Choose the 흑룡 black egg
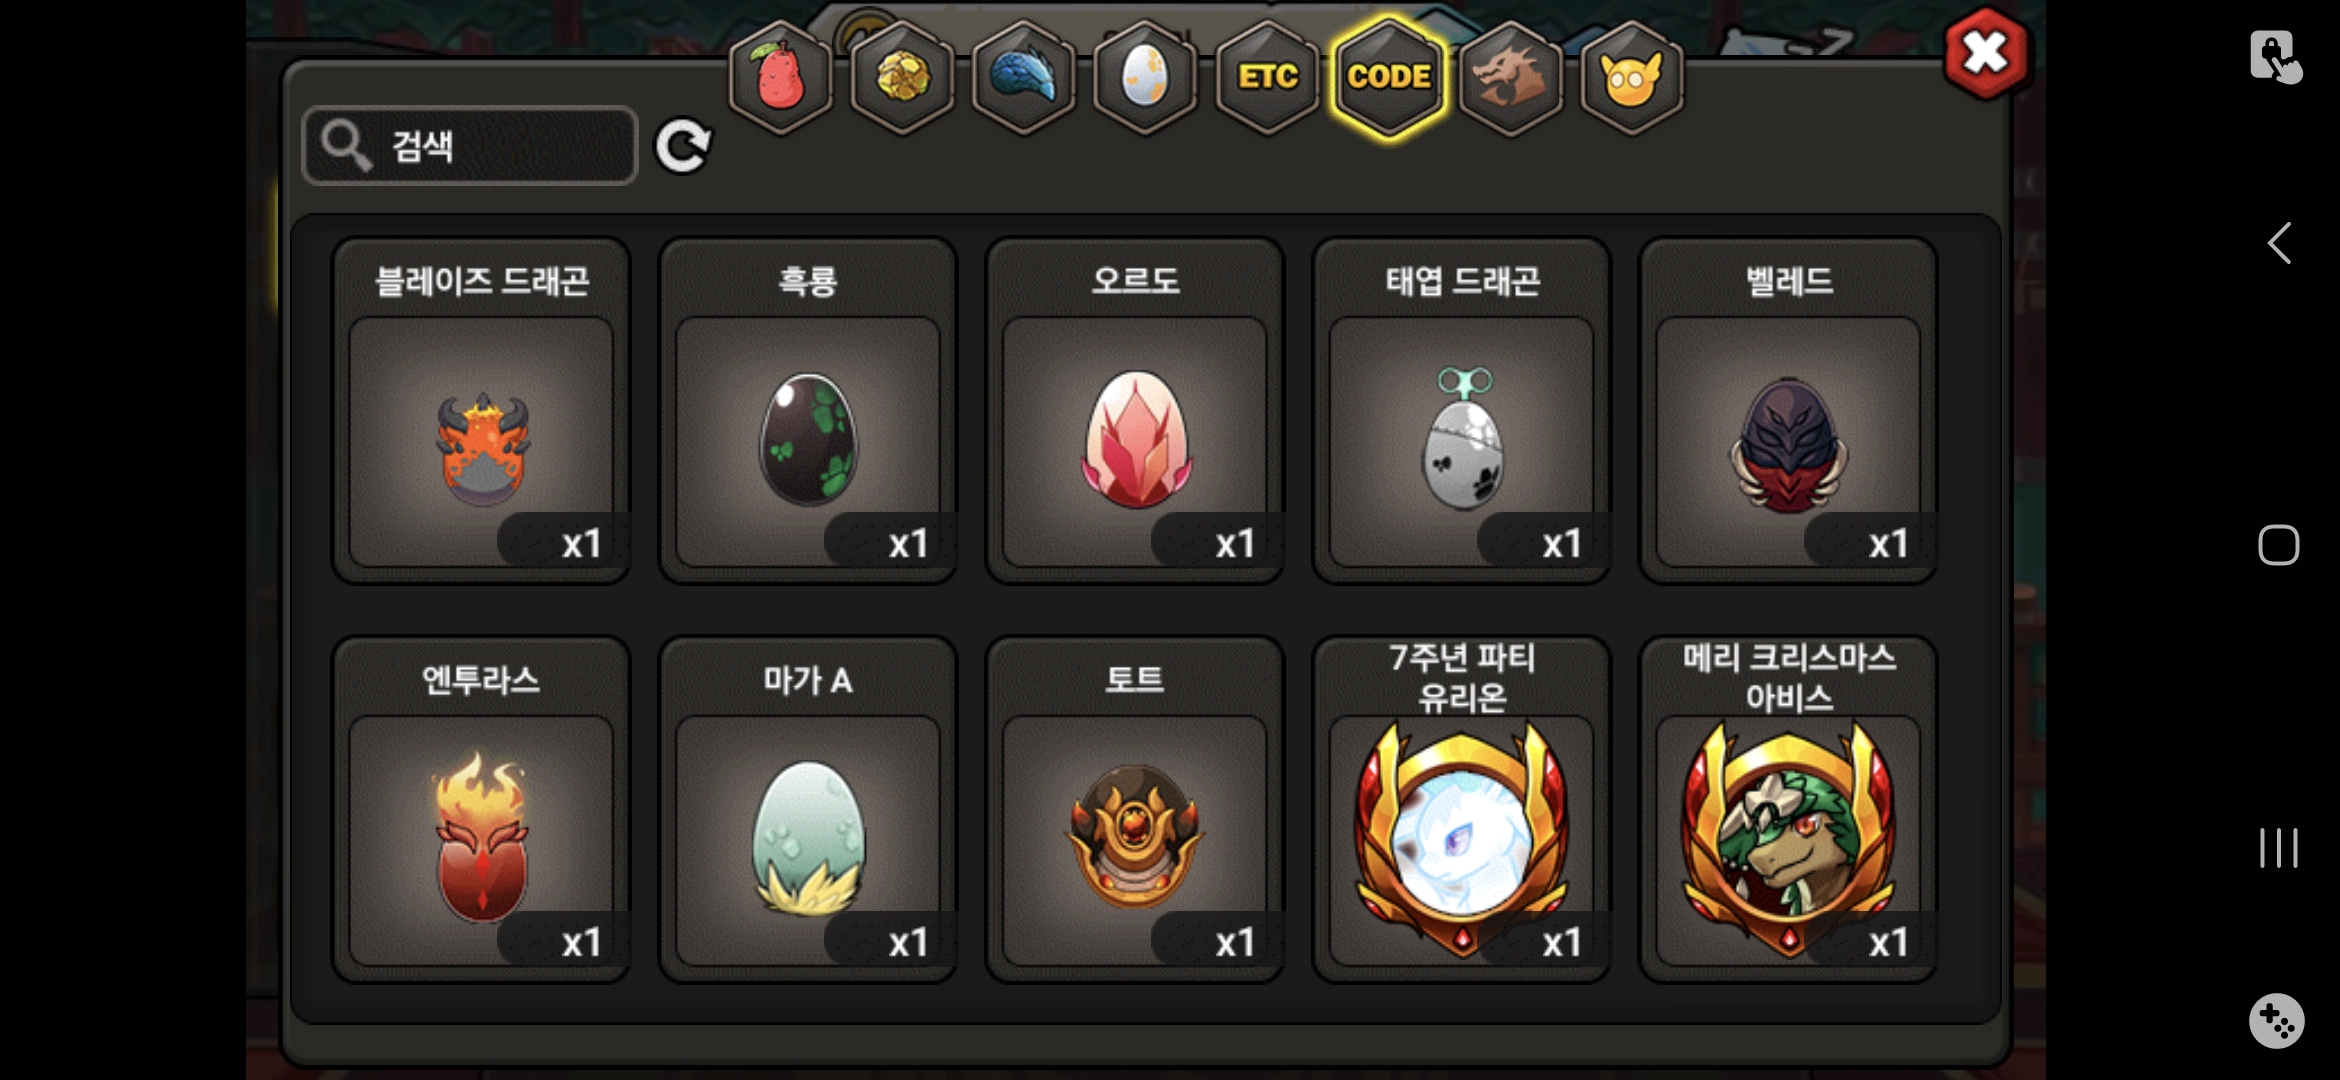 tap(808, 411)
